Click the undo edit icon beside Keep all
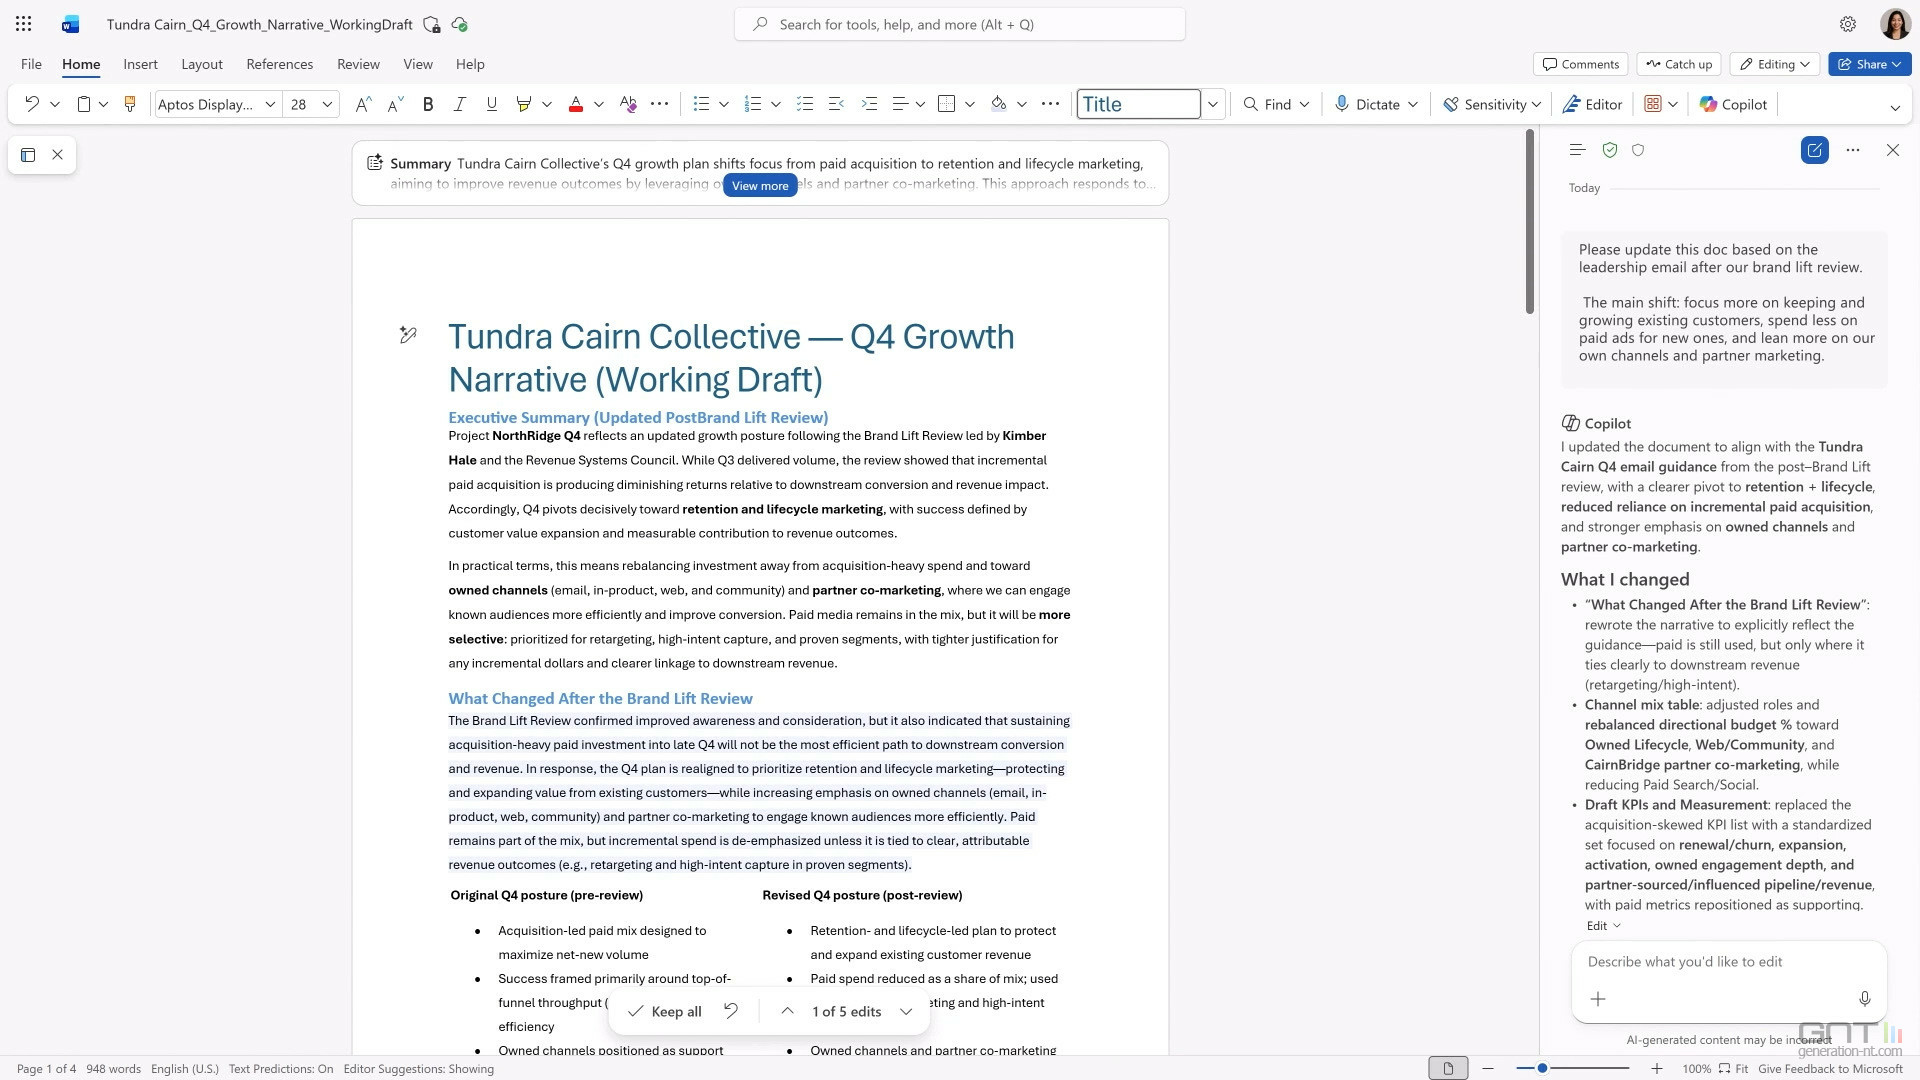The image size is (1920, 1080). tap(731, 1011)
